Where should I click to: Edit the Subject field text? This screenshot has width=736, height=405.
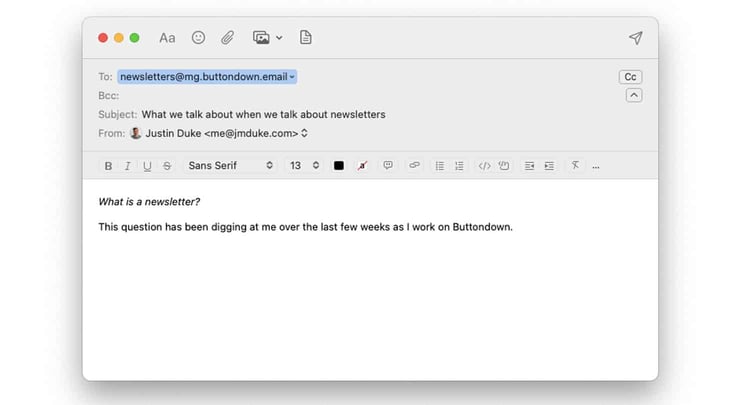click(x=263, y=115)
